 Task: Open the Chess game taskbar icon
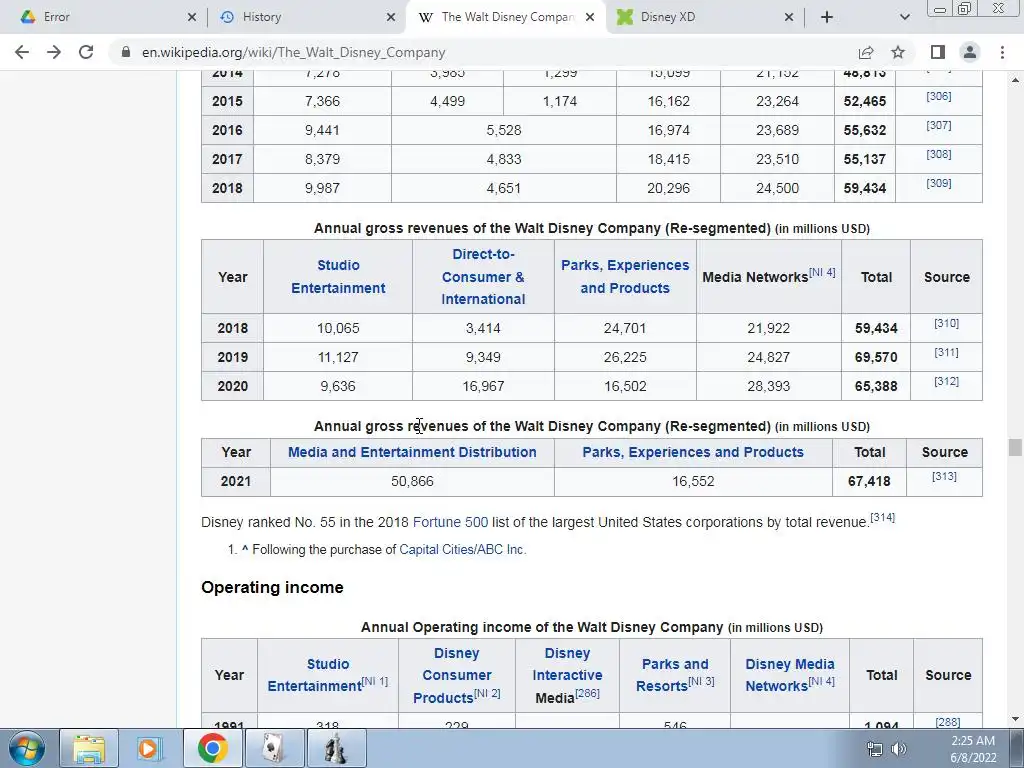pos(336,748)
